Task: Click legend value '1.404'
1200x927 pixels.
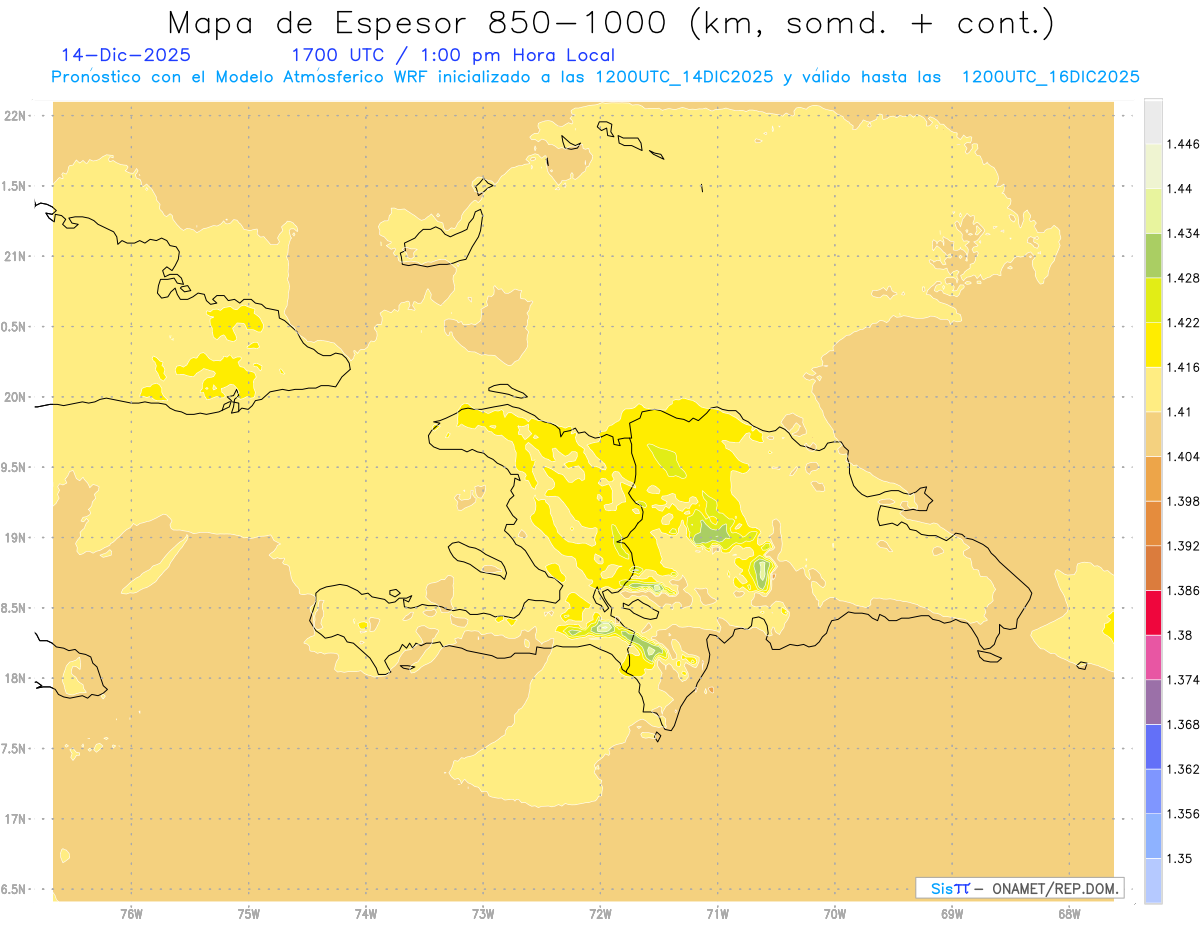Action: (x=1183, y=457)
